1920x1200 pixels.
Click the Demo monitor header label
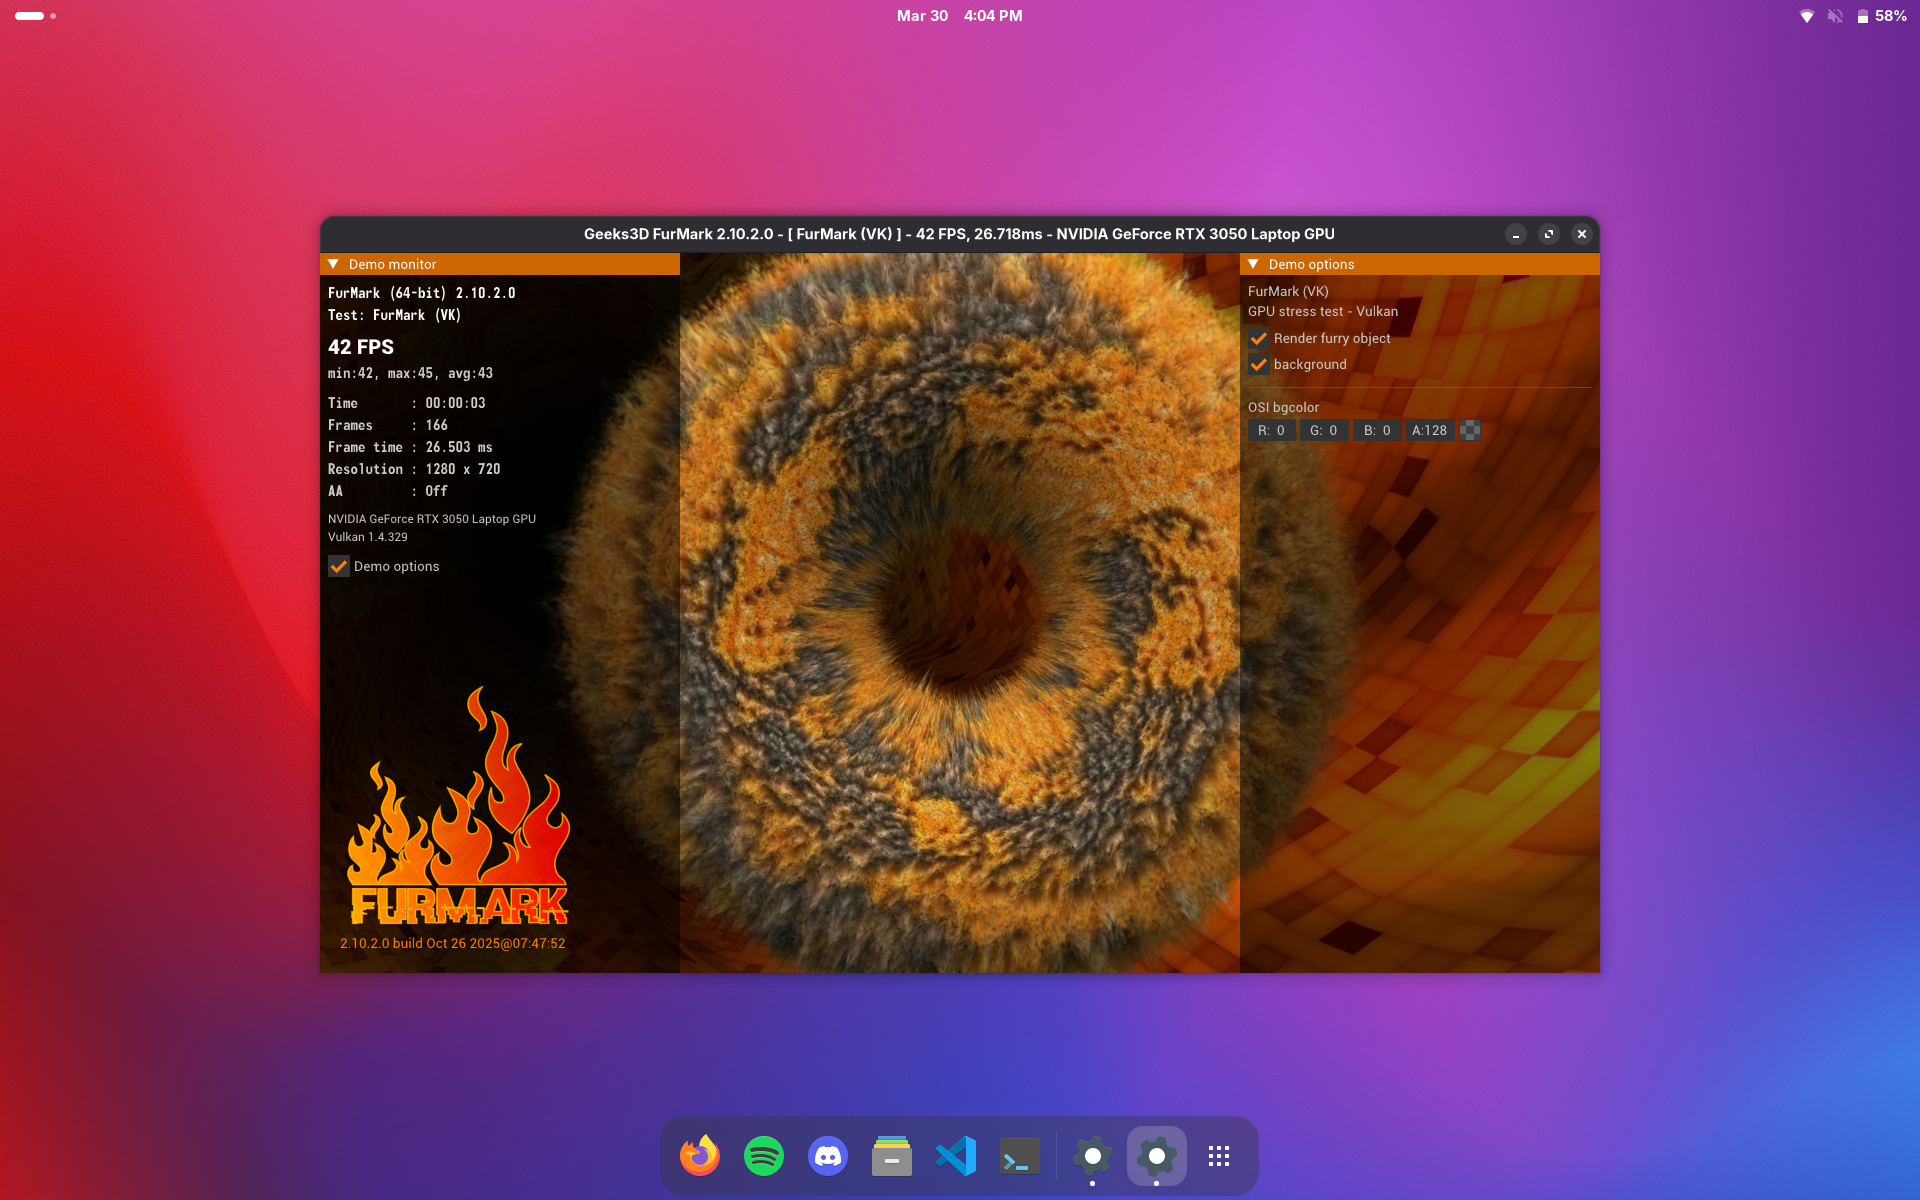392,264
